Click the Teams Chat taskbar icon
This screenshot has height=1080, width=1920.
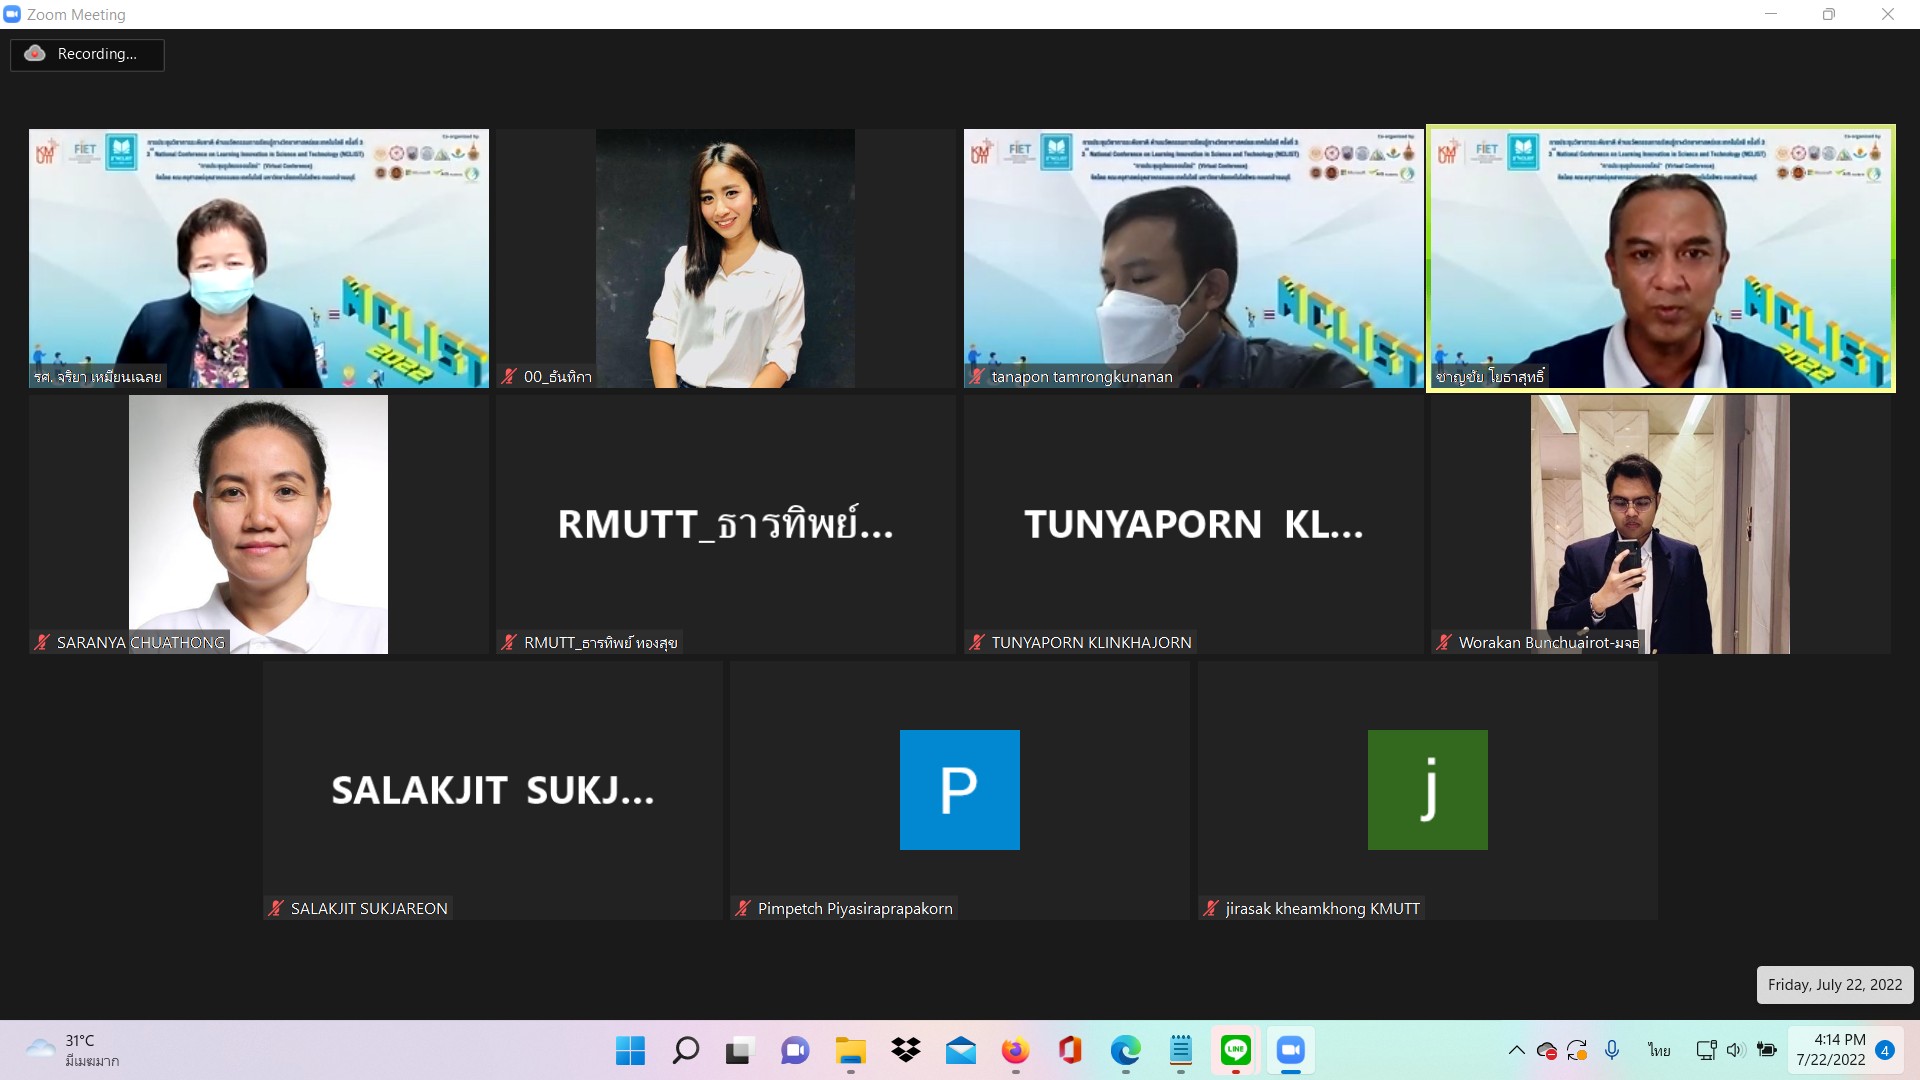(x=795, y=1050)
